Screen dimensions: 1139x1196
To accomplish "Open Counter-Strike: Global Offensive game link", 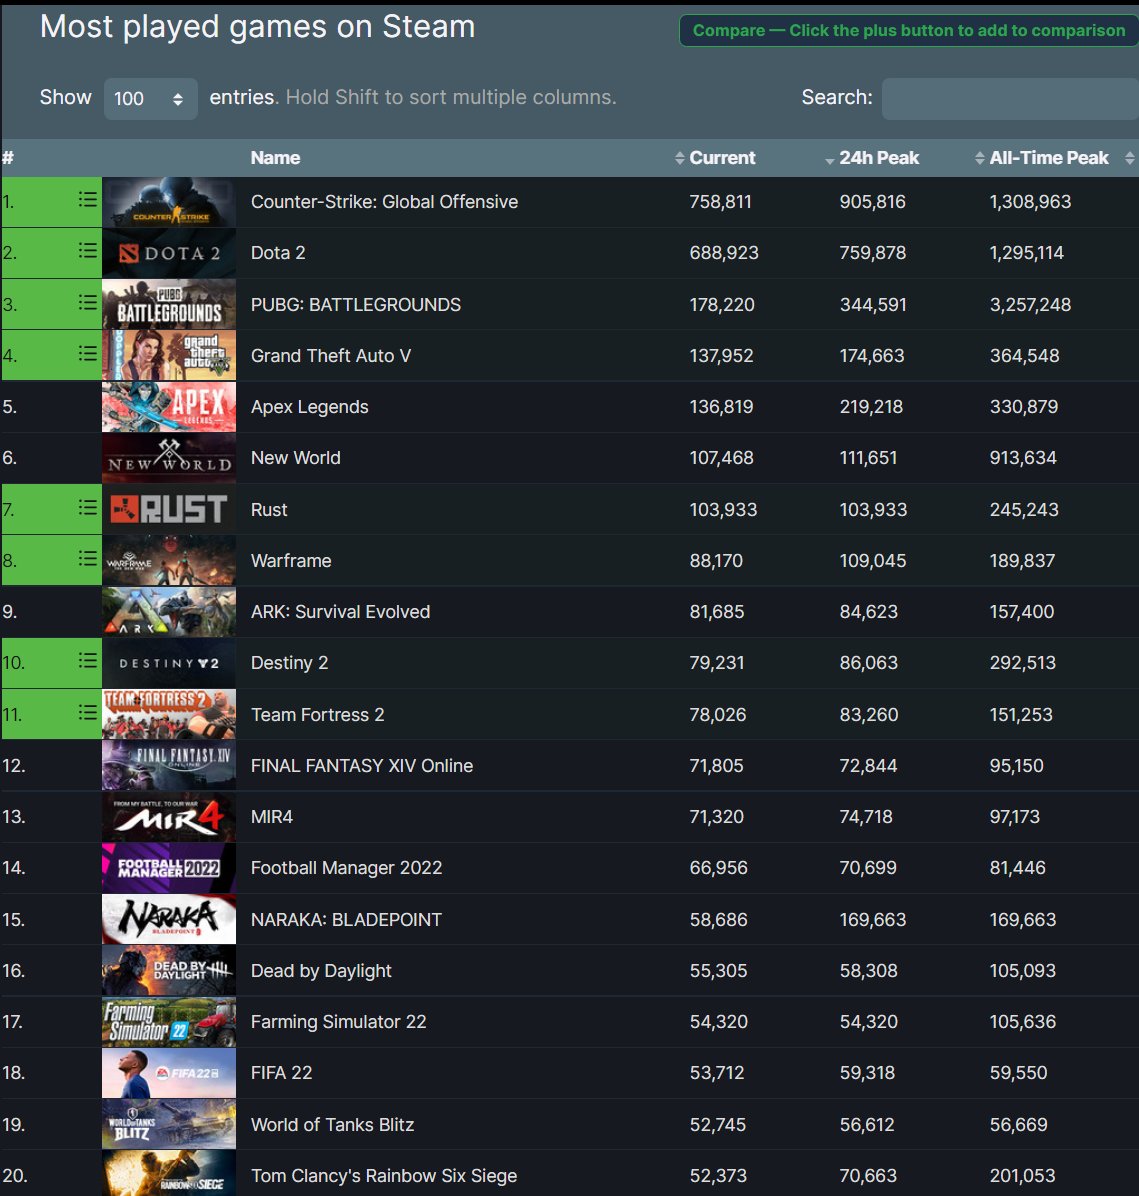I will coord(384,201).
